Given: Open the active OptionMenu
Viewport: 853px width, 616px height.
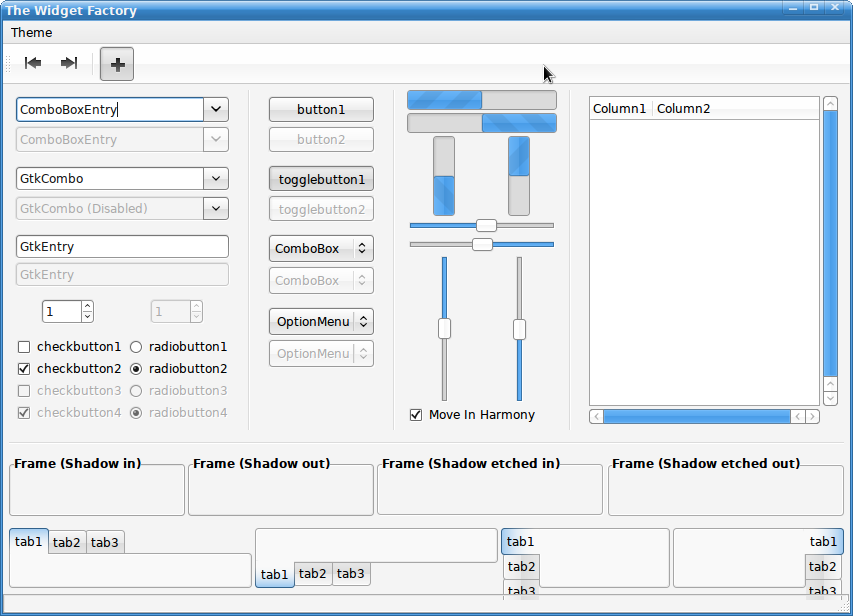Looking at the screenshot, I should (x=322, y=322).
